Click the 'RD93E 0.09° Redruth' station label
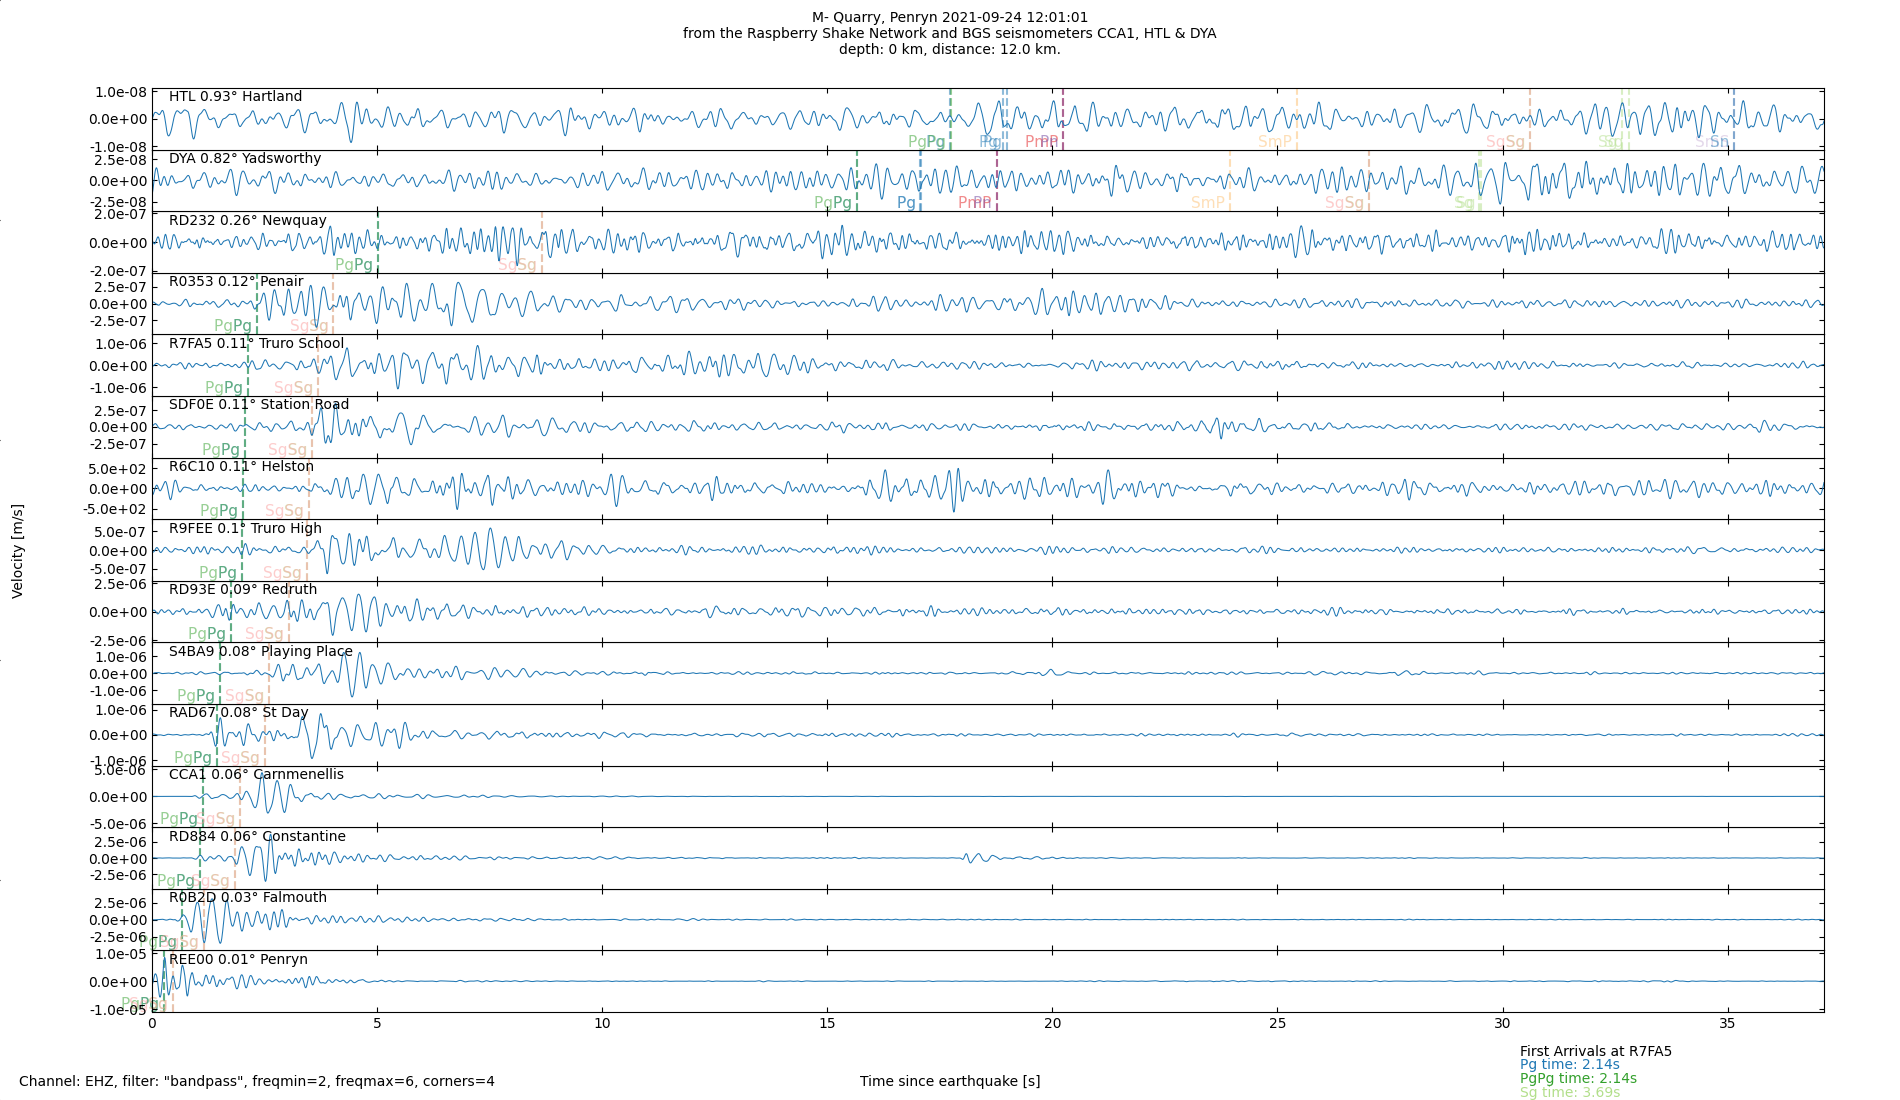Image resolution: width=1900 pixels, height=1100 pixels. tap(243, 589)
